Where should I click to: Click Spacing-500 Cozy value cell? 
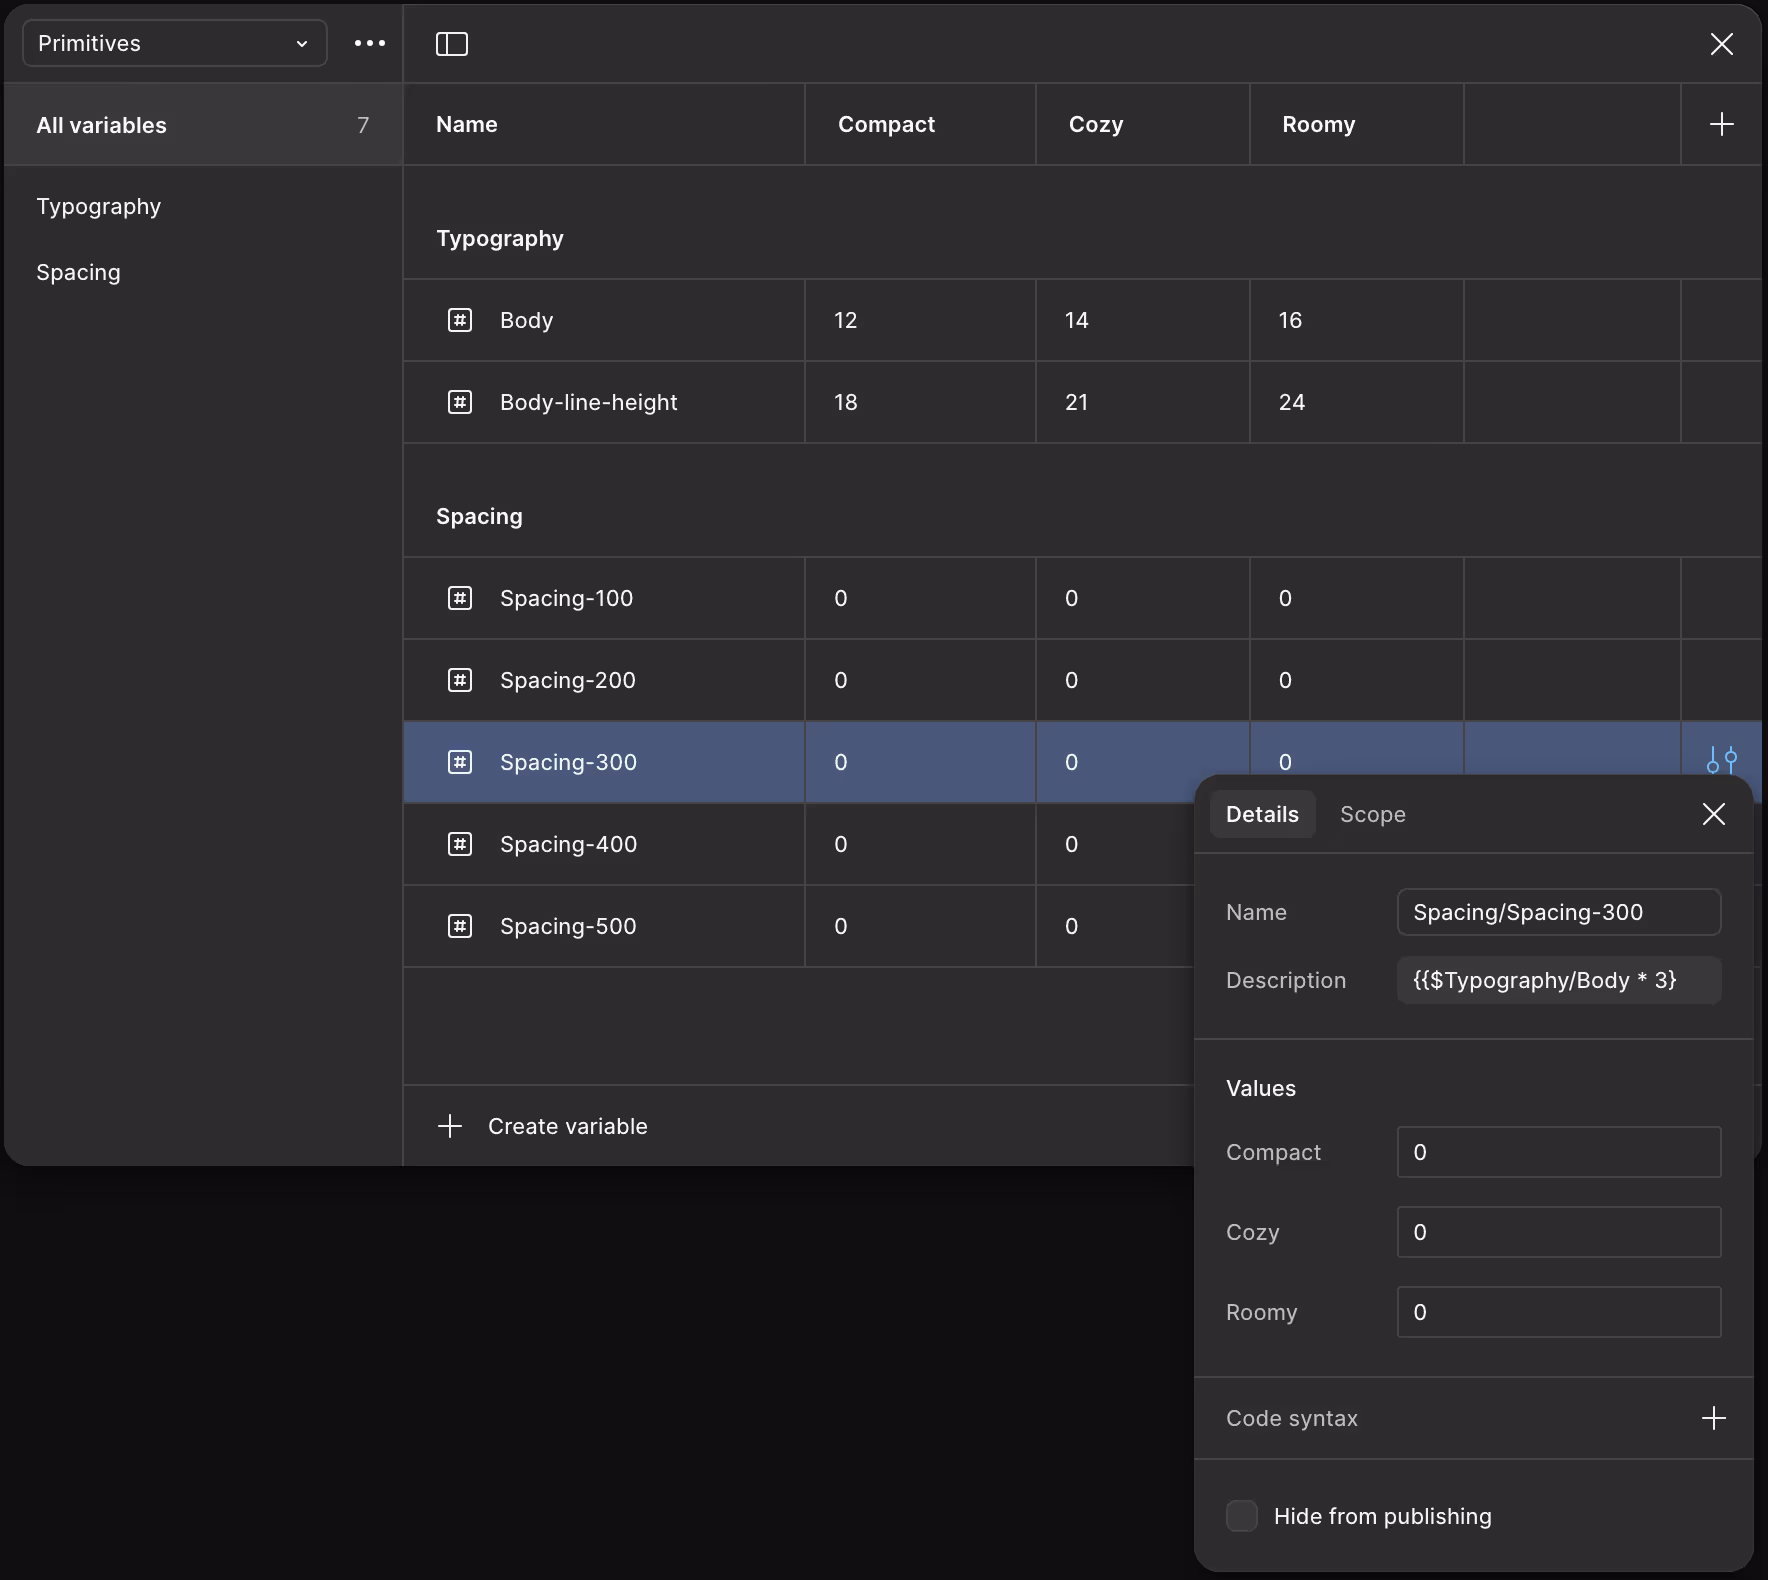click(x=1115, y=926)
